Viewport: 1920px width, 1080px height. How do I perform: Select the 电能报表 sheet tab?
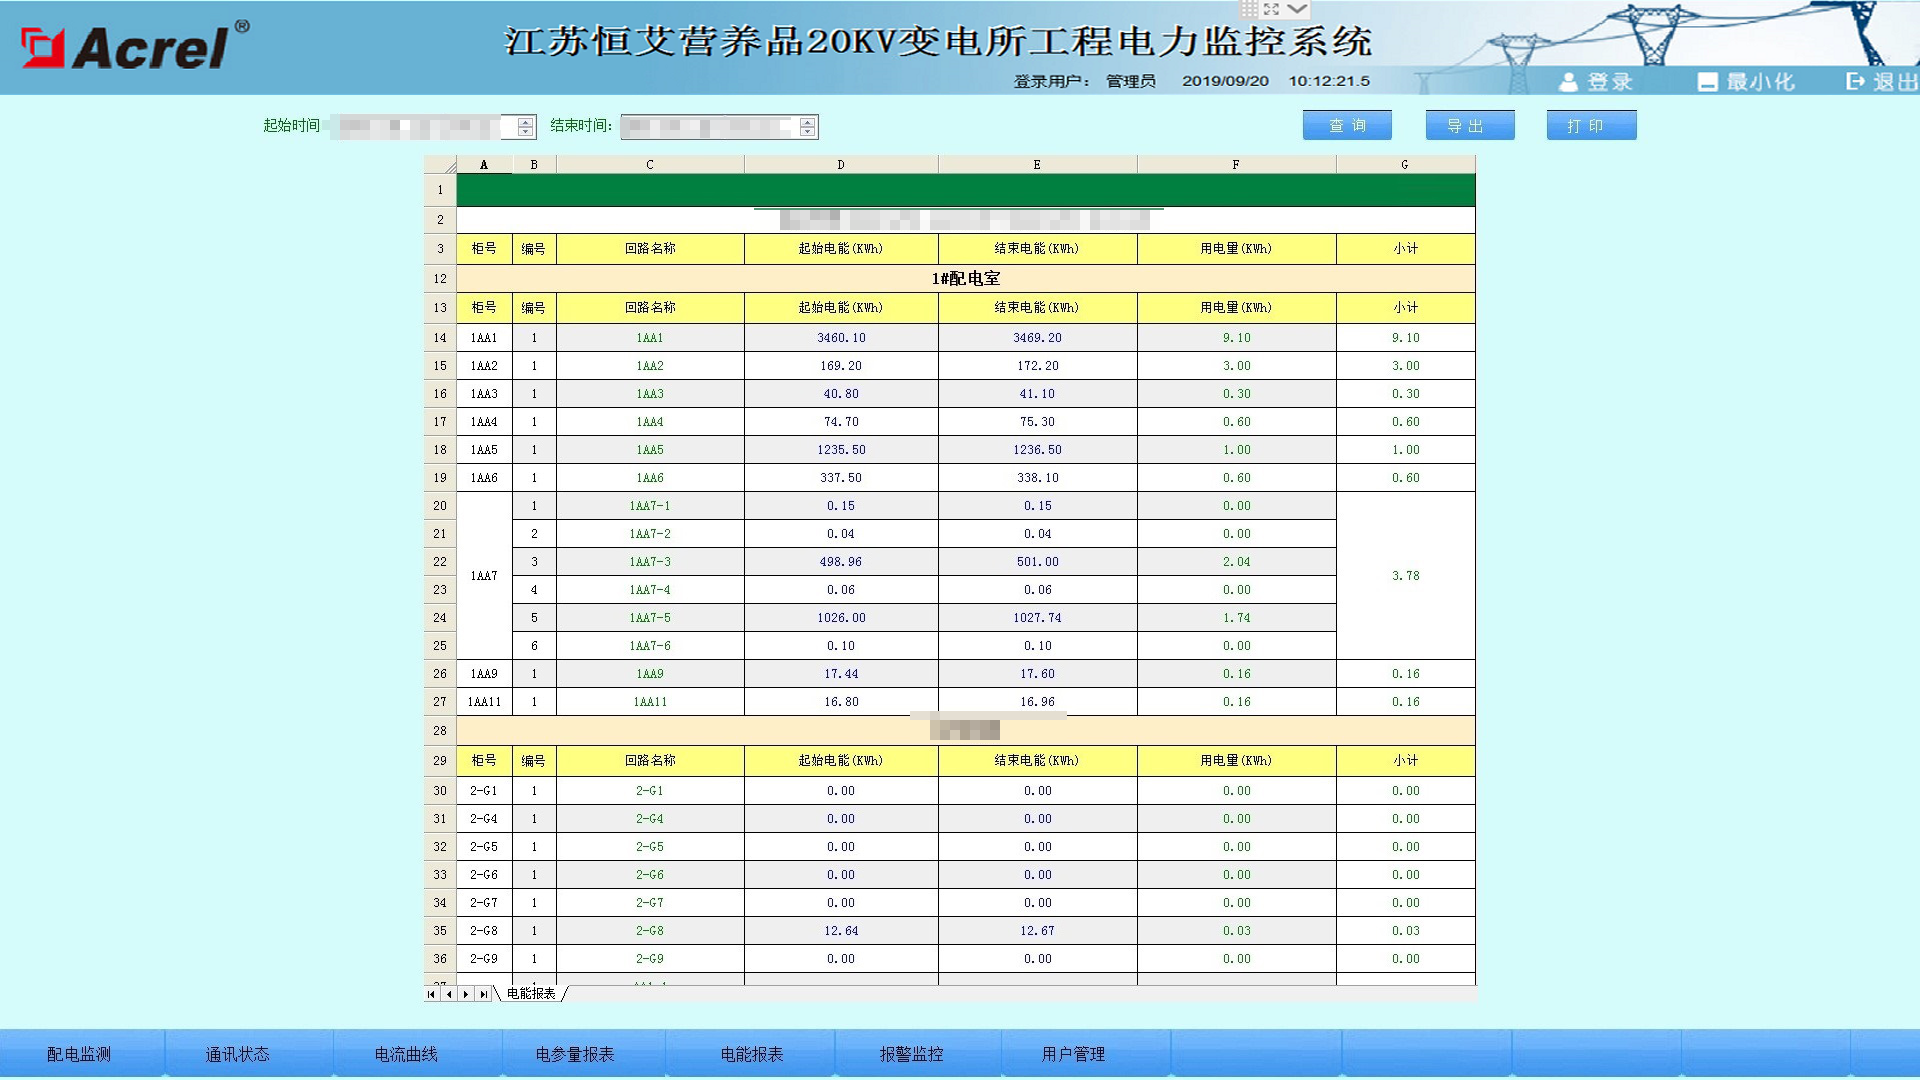point(531,994)
